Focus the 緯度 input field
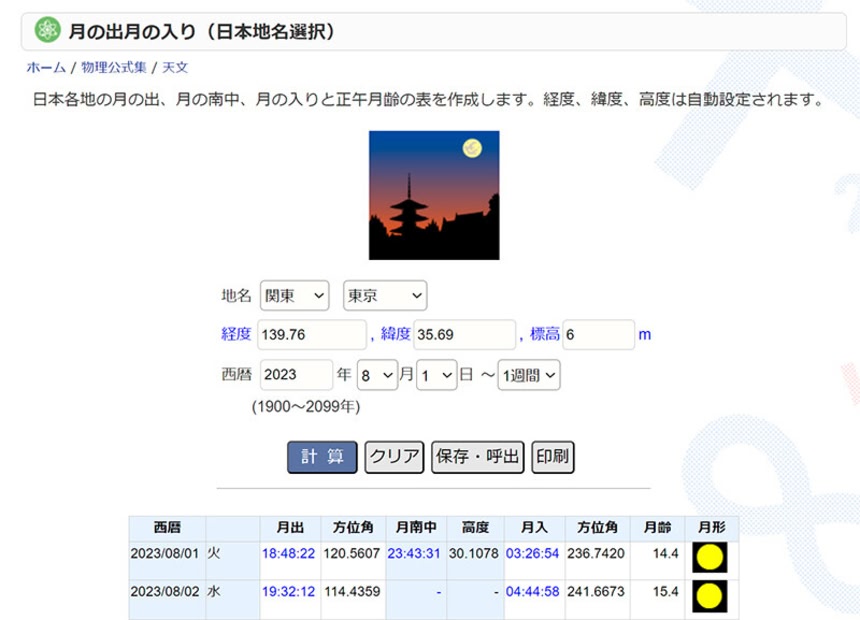860x620 pixels. coord(464,335)
